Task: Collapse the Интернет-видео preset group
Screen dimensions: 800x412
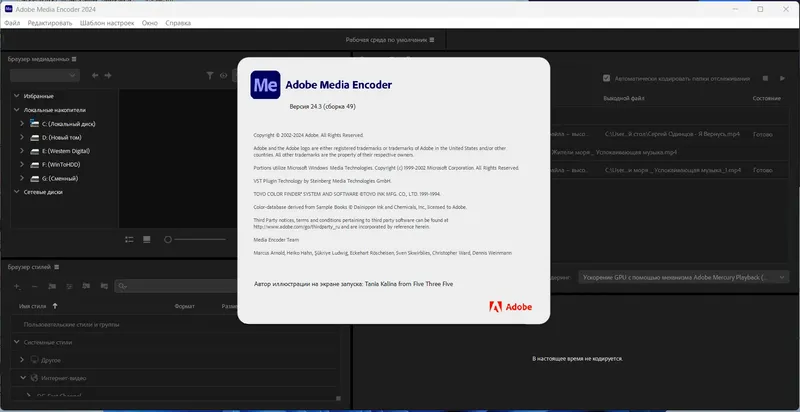Action: click(x=23, y=378)
